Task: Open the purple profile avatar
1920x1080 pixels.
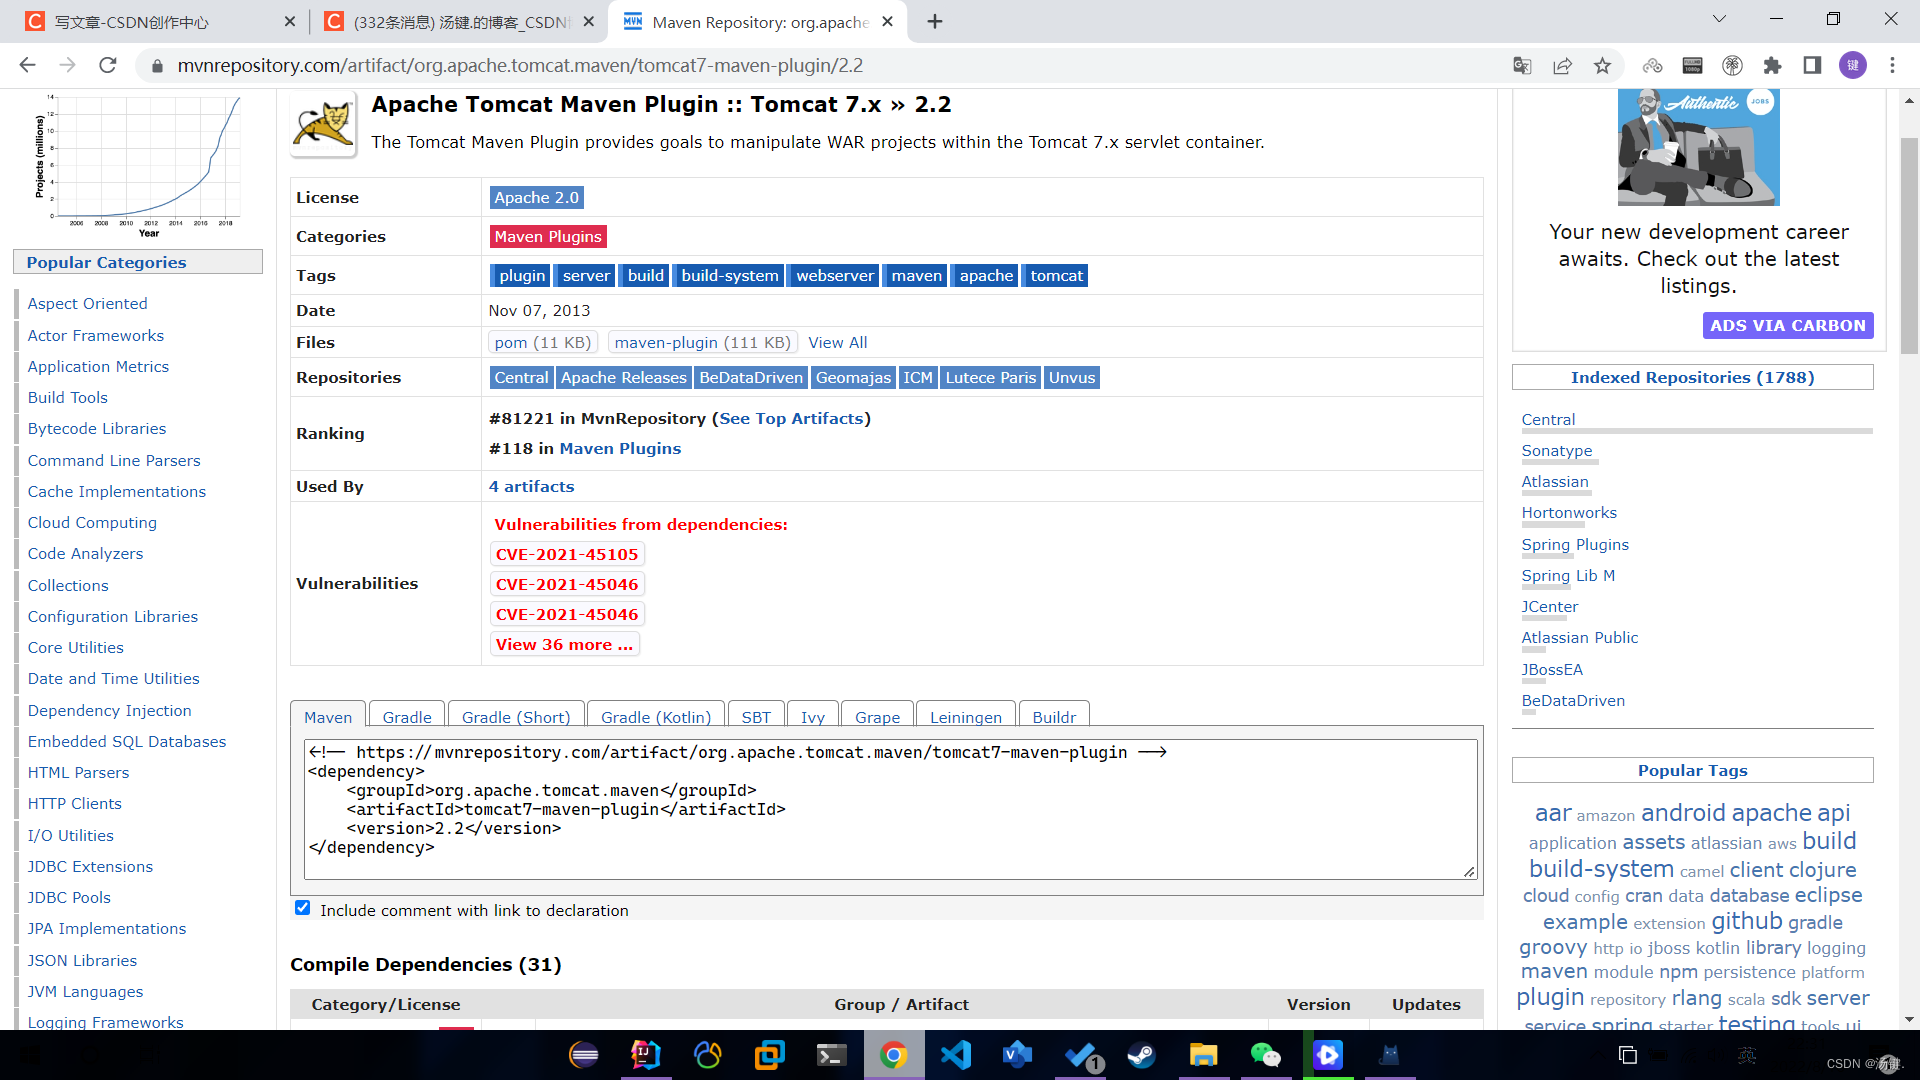Action: click(1853, 66)
